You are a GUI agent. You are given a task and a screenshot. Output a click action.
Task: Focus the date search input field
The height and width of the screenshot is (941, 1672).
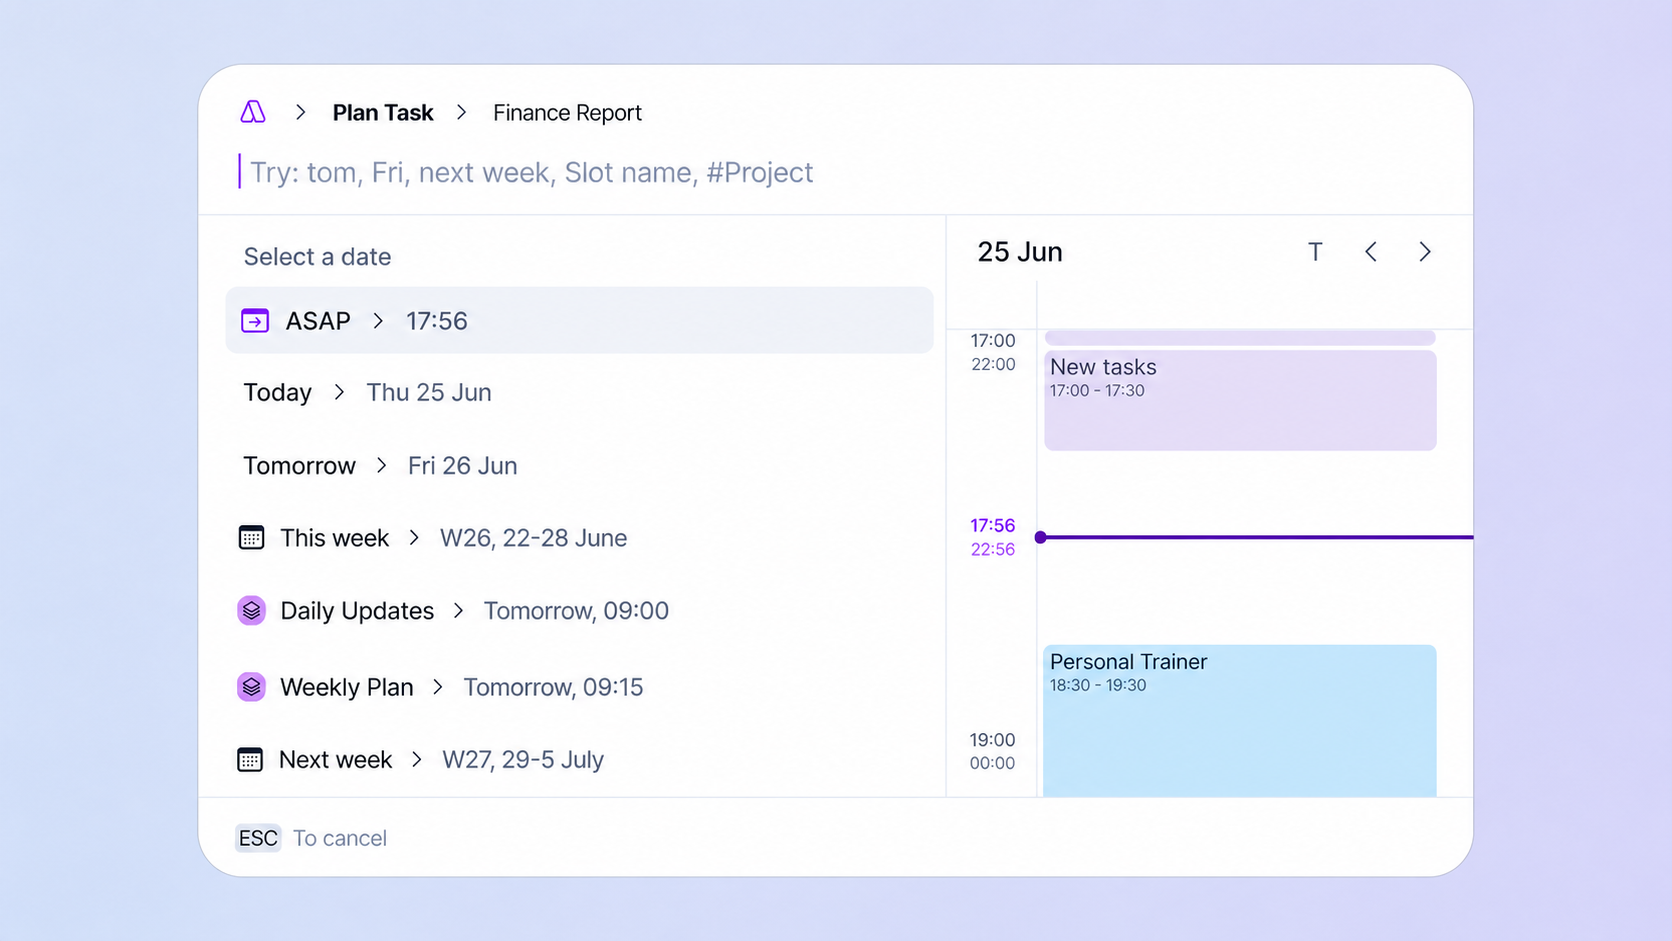tap(835, 172)
